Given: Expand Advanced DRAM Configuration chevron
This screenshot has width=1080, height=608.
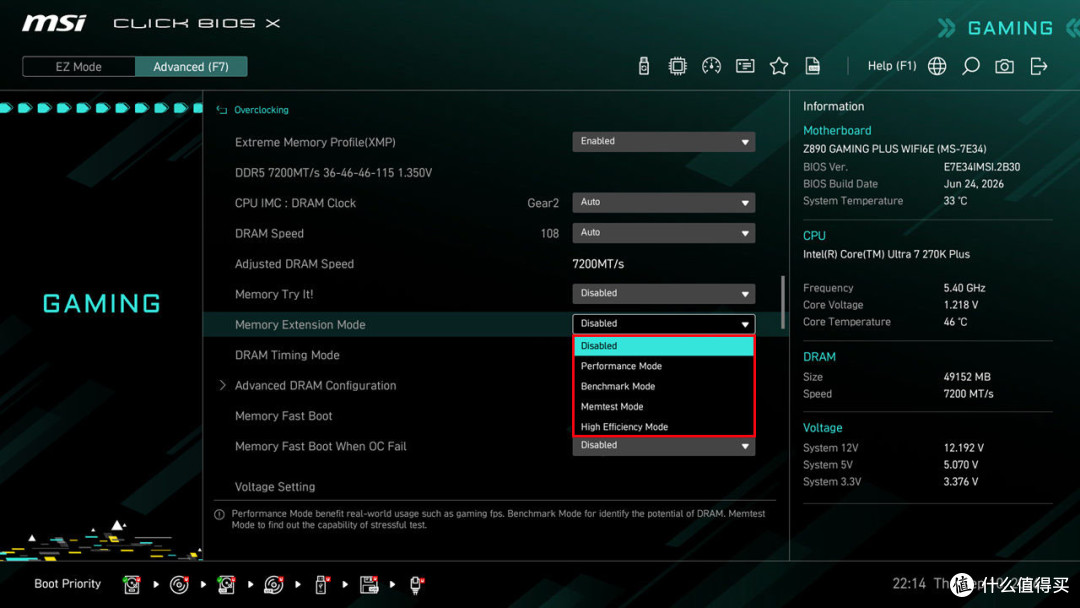Looking at the screenshot, I should click(222, 386).
